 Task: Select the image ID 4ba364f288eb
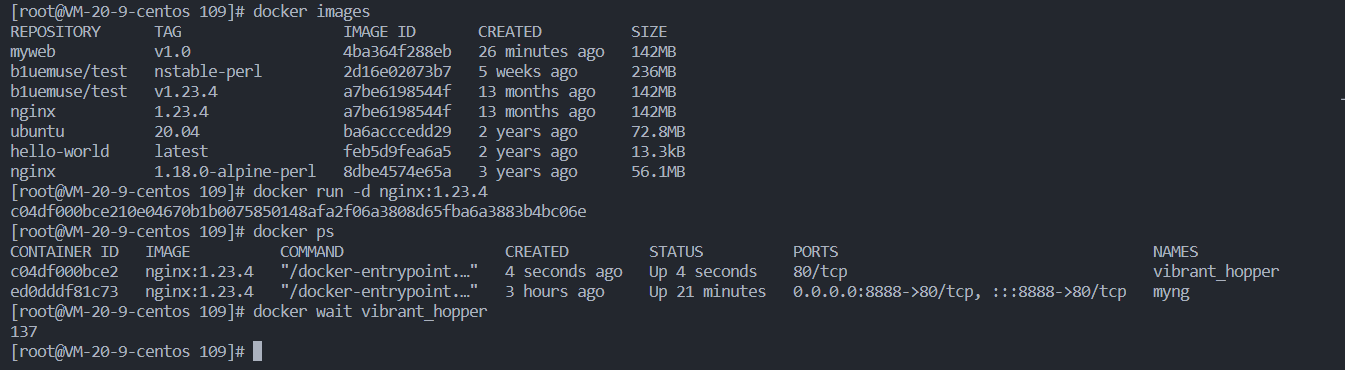pyautogui.click(x=397, y=52)
